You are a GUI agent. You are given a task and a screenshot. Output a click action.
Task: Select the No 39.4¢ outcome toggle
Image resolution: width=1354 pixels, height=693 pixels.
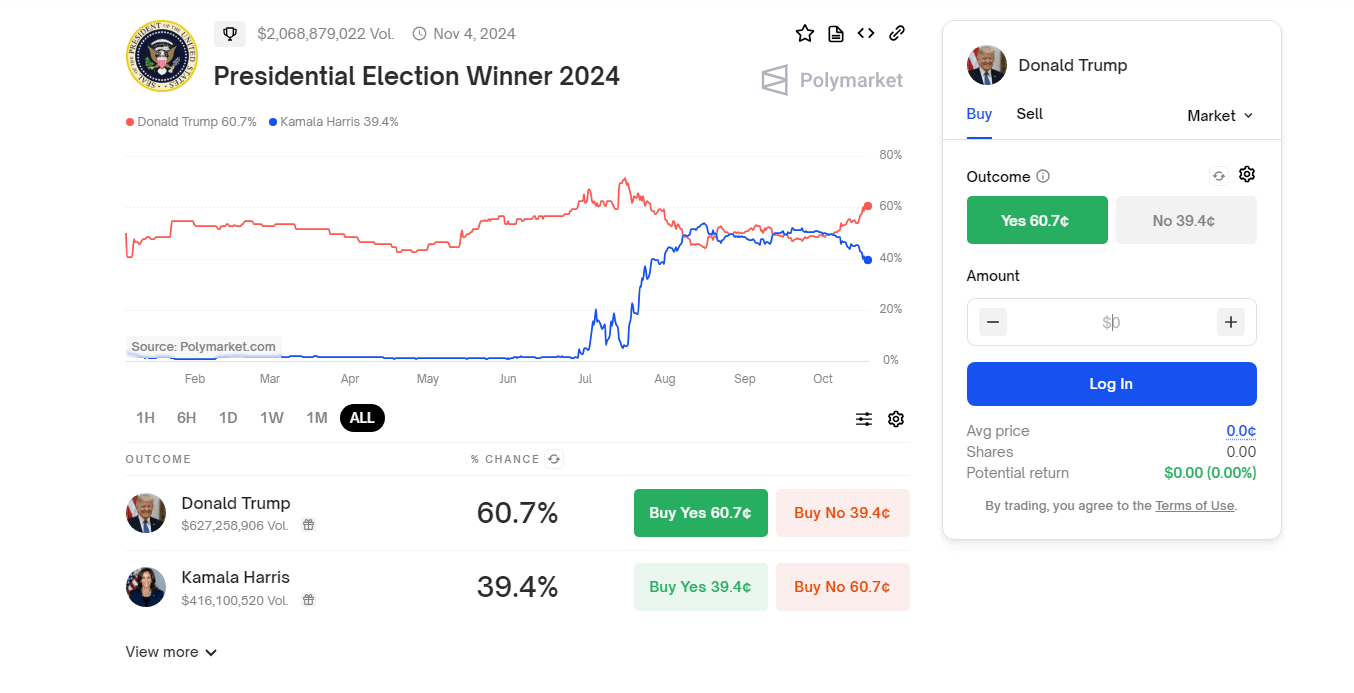pos(1186,219)
